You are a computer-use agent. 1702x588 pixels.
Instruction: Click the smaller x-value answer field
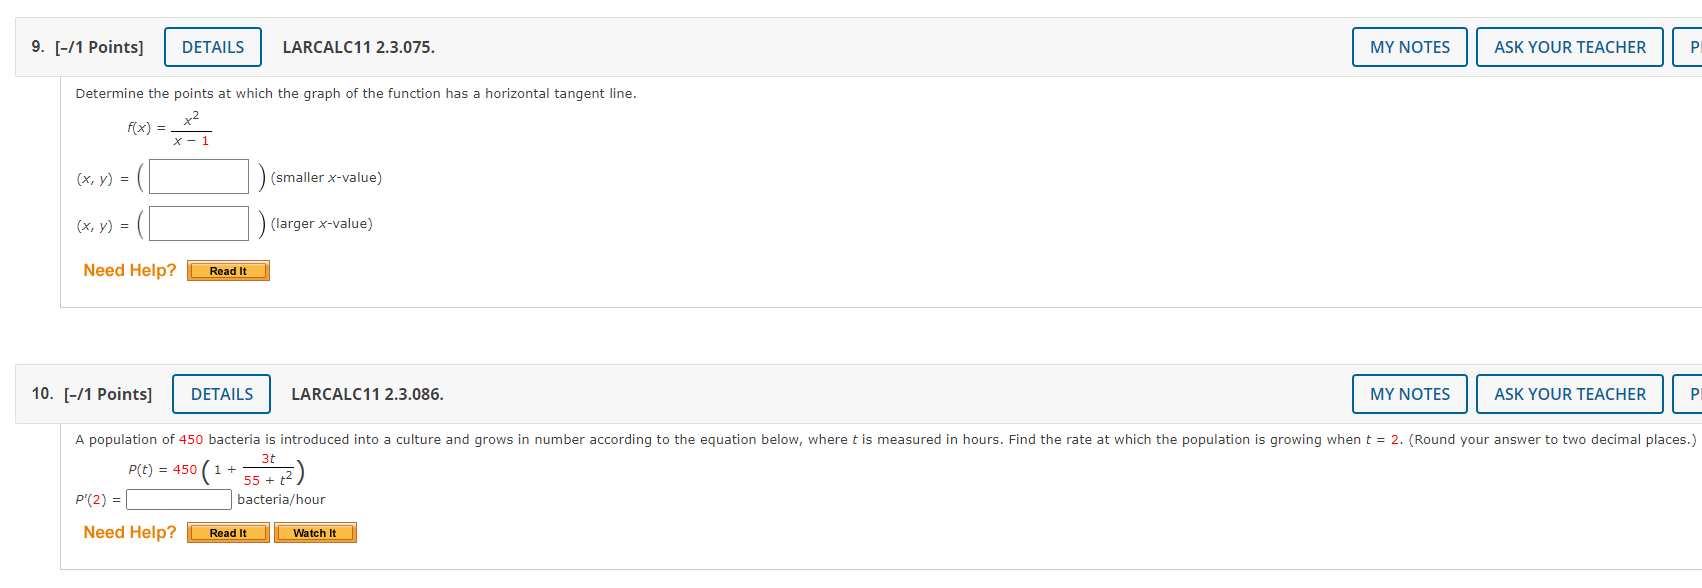point(197,176)
